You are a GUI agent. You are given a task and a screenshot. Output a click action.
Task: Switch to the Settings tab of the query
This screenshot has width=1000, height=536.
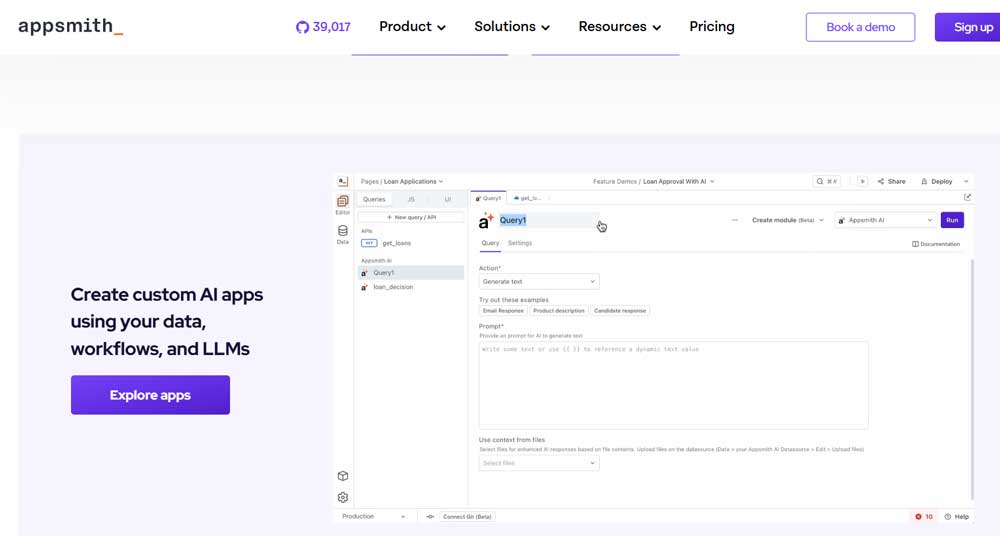[x=520, y=243]
